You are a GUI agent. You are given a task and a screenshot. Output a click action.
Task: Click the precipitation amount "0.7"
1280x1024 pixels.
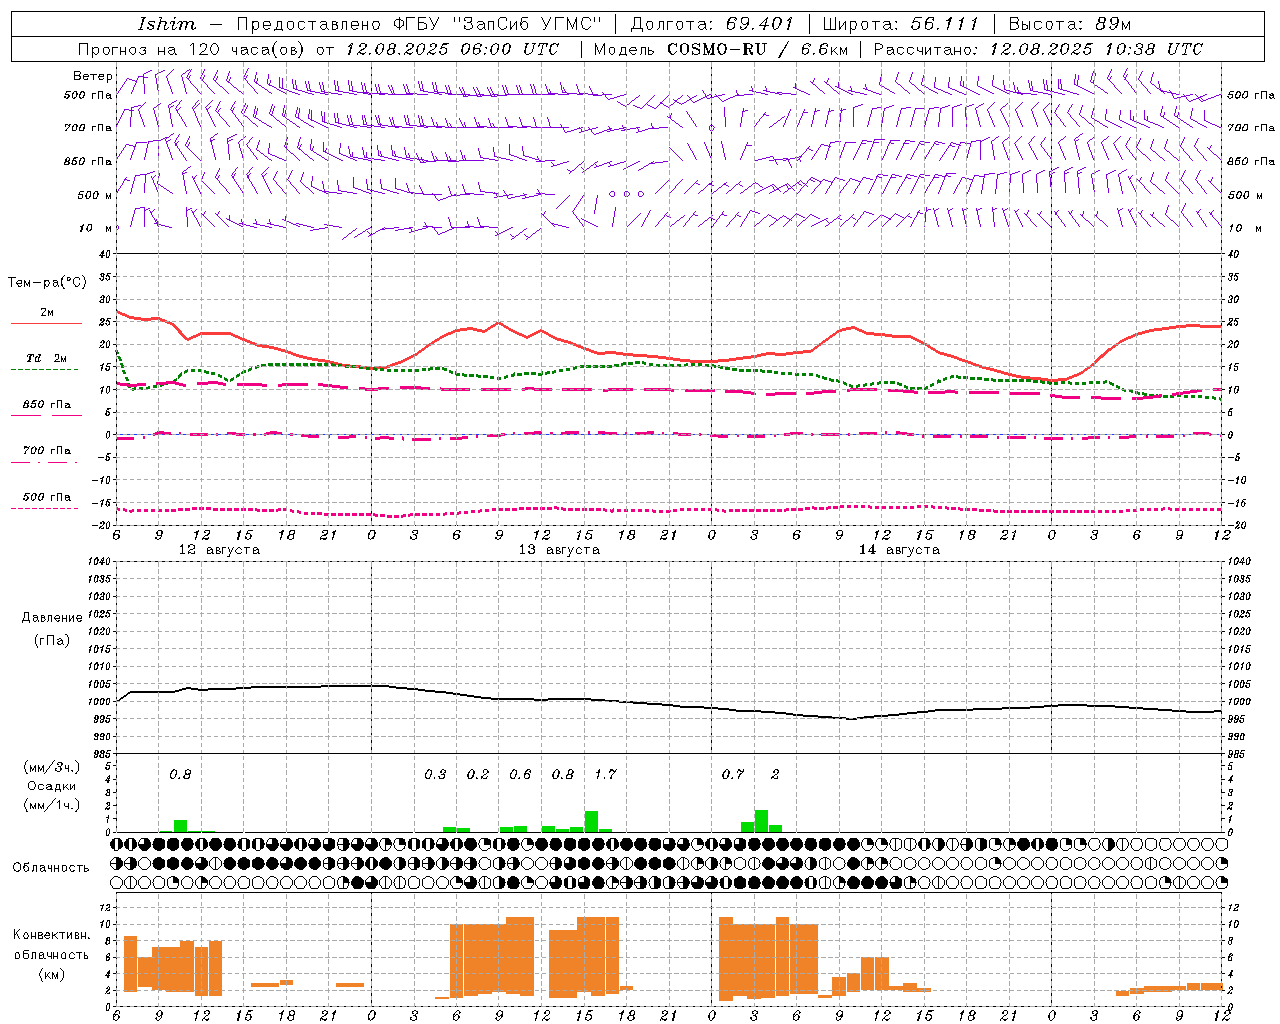[733, 774]
